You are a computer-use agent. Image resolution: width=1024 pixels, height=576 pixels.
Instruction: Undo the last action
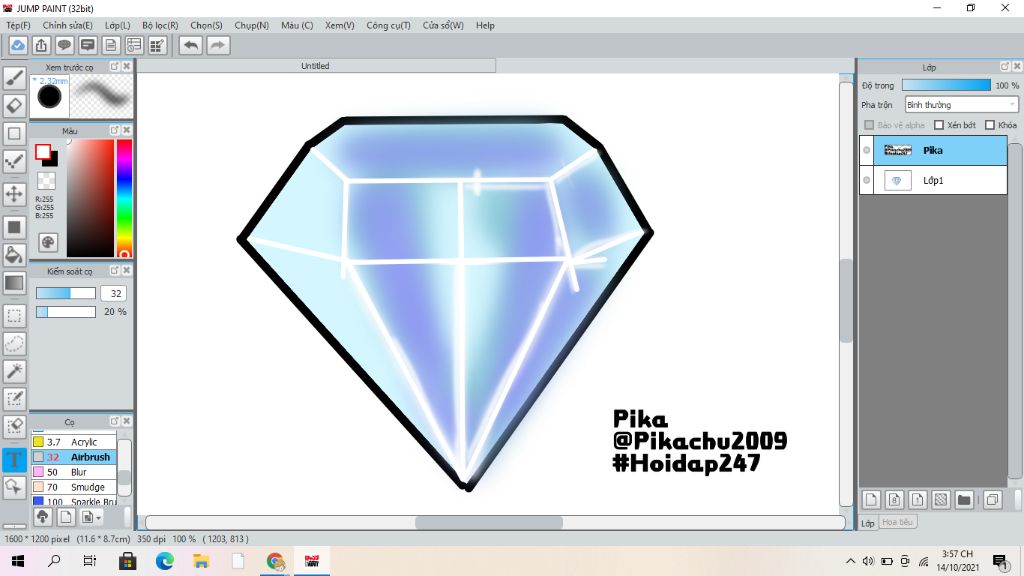tap(191, 45)
